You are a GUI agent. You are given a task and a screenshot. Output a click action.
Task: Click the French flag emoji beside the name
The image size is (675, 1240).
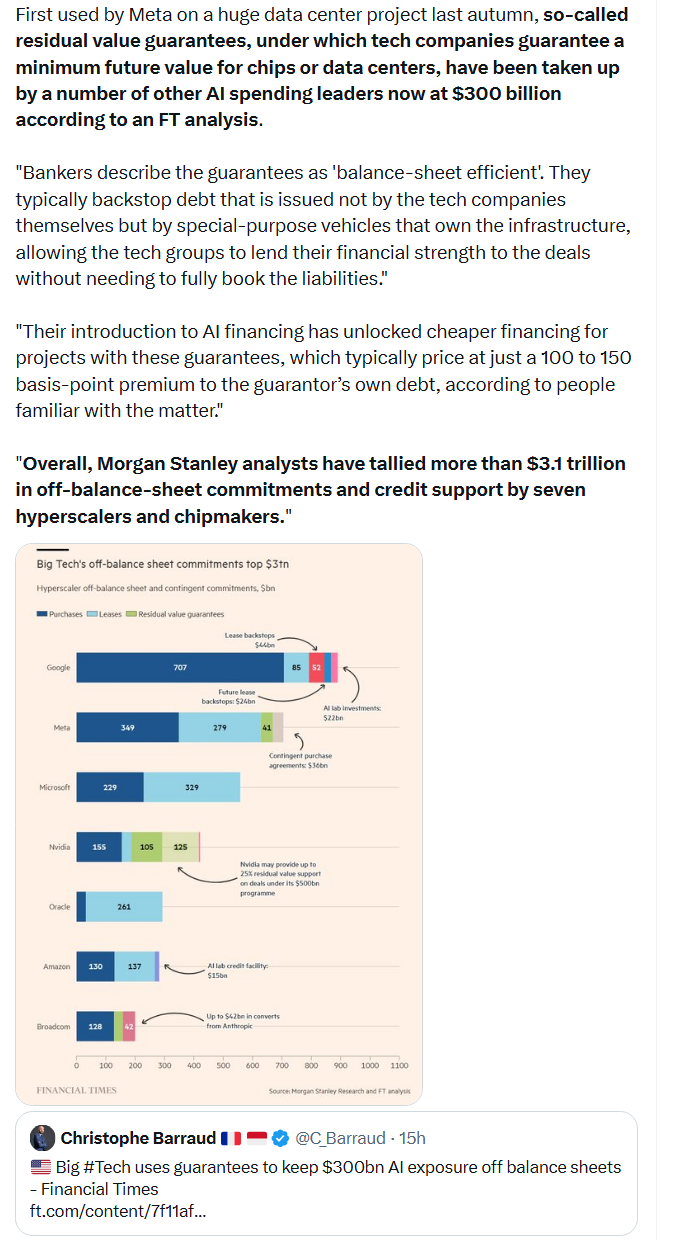pyautogui.click(x=231, y=1138)
